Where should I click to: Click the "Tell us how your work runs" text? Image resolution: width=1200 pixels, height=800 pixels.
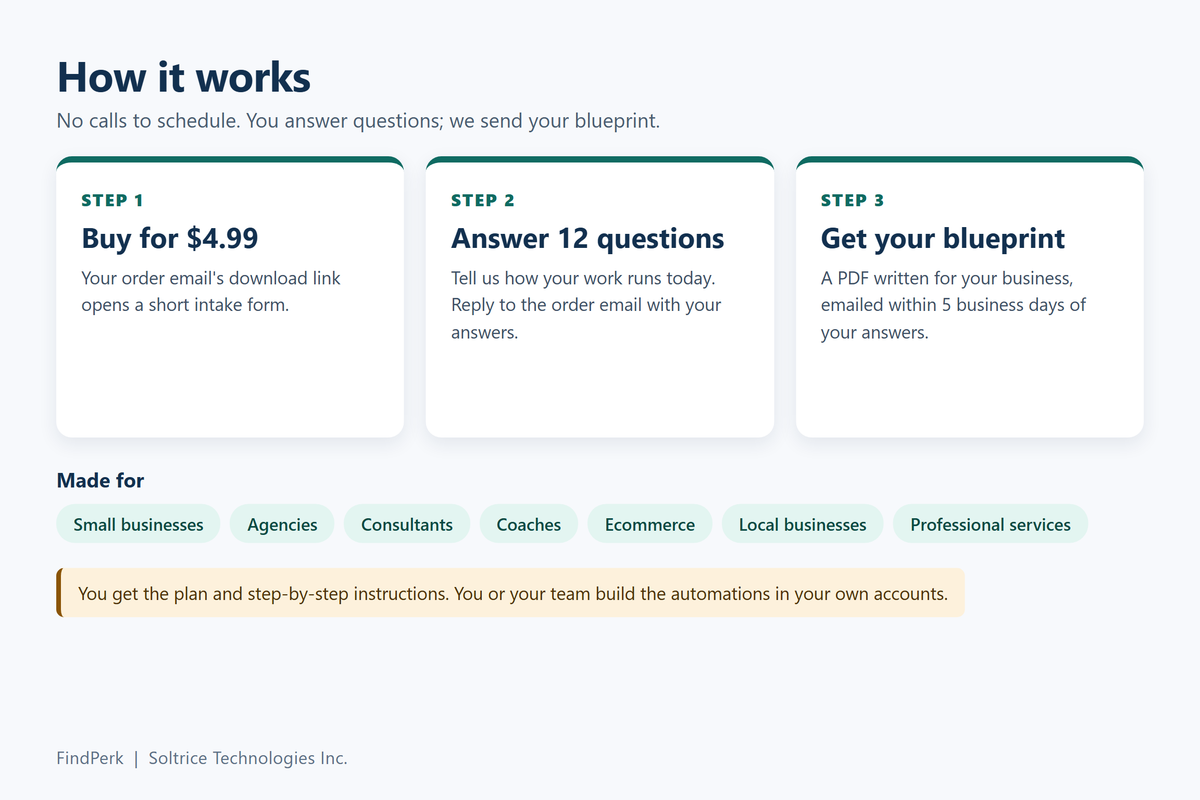coord(586,305)
